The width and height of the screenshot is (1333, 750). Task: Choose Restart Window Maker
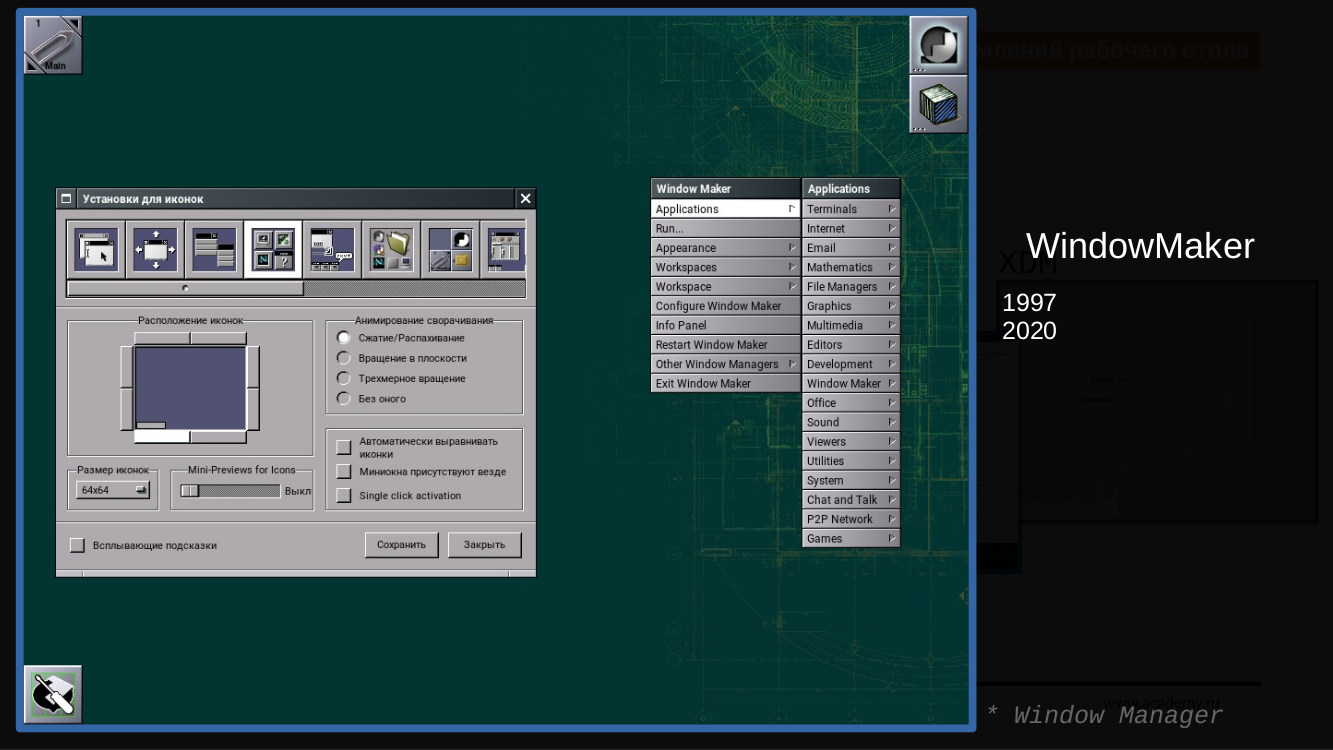(x=726, y=345)
